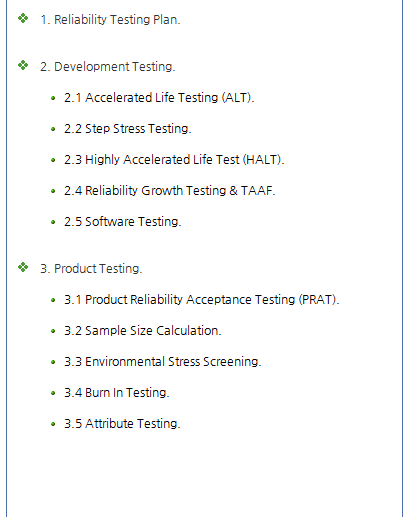Screen dimensions: 409x517
Task: Open 3.2 Sample Size Calculation item
Action: click(143, 331)
